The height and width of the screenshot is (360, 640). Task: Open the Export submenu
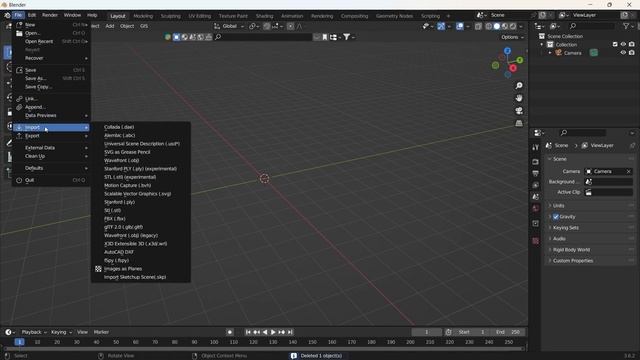[x=51, y=136]
